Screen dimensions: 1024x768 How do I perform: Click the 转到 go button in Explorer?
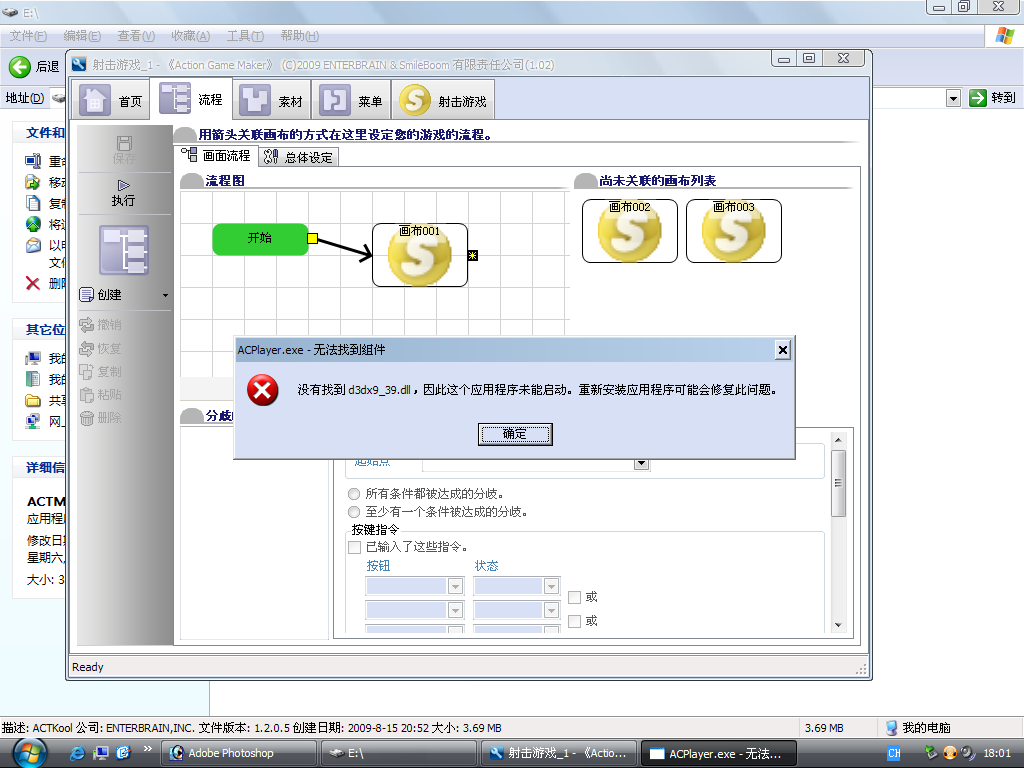coord(993,98)
